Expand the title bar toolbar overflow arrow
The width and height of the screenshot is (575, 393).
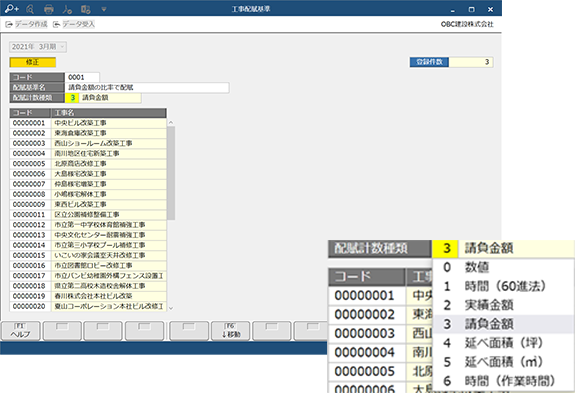pos(104,9)
